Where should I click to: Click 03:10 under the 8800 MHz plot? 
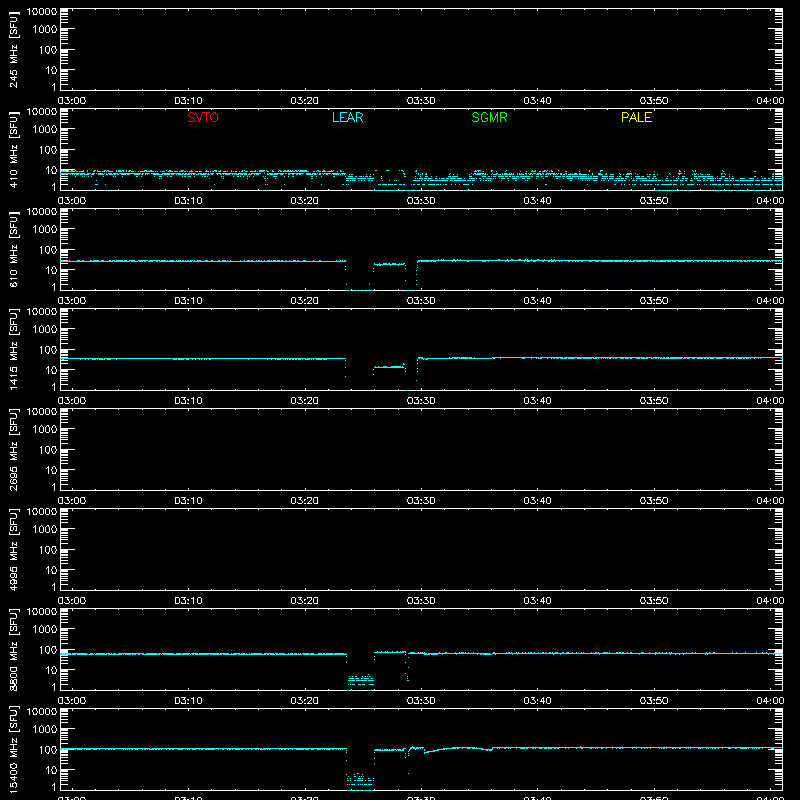click(x=188, y=701)
